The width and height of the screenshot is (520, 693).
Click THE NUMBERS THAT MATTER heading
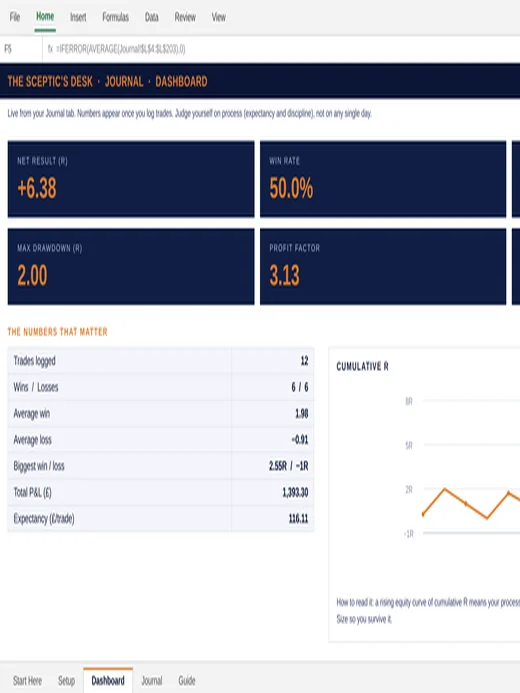tap(57, 331)
